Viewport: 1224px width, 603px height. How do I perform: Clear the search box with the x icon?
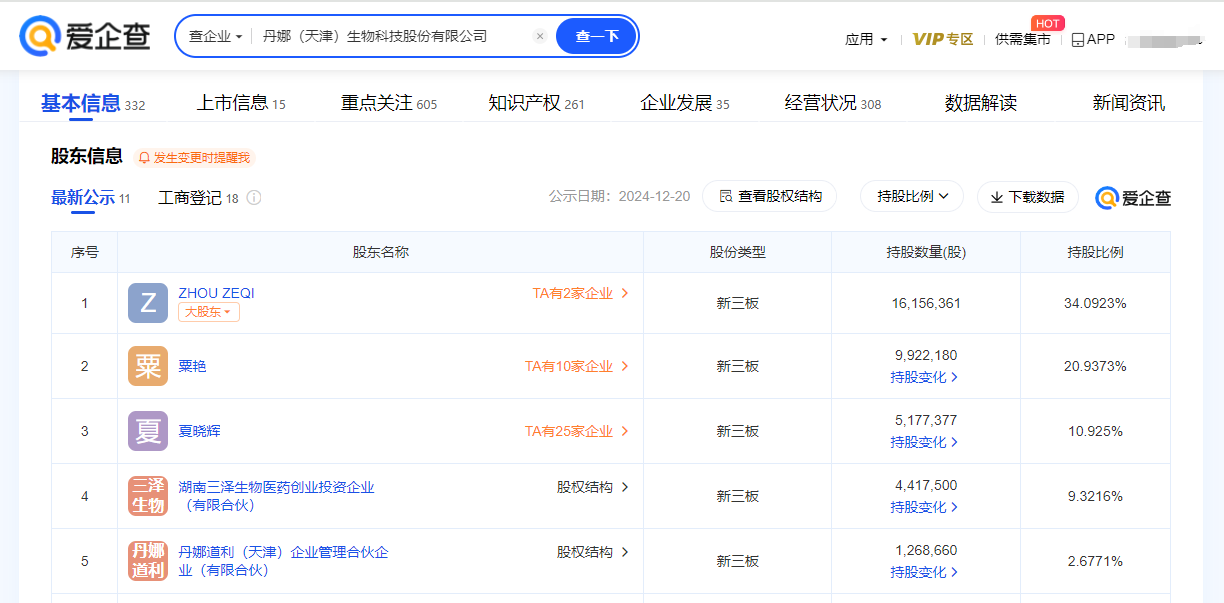pyautogui.click(x=540, y=36)
